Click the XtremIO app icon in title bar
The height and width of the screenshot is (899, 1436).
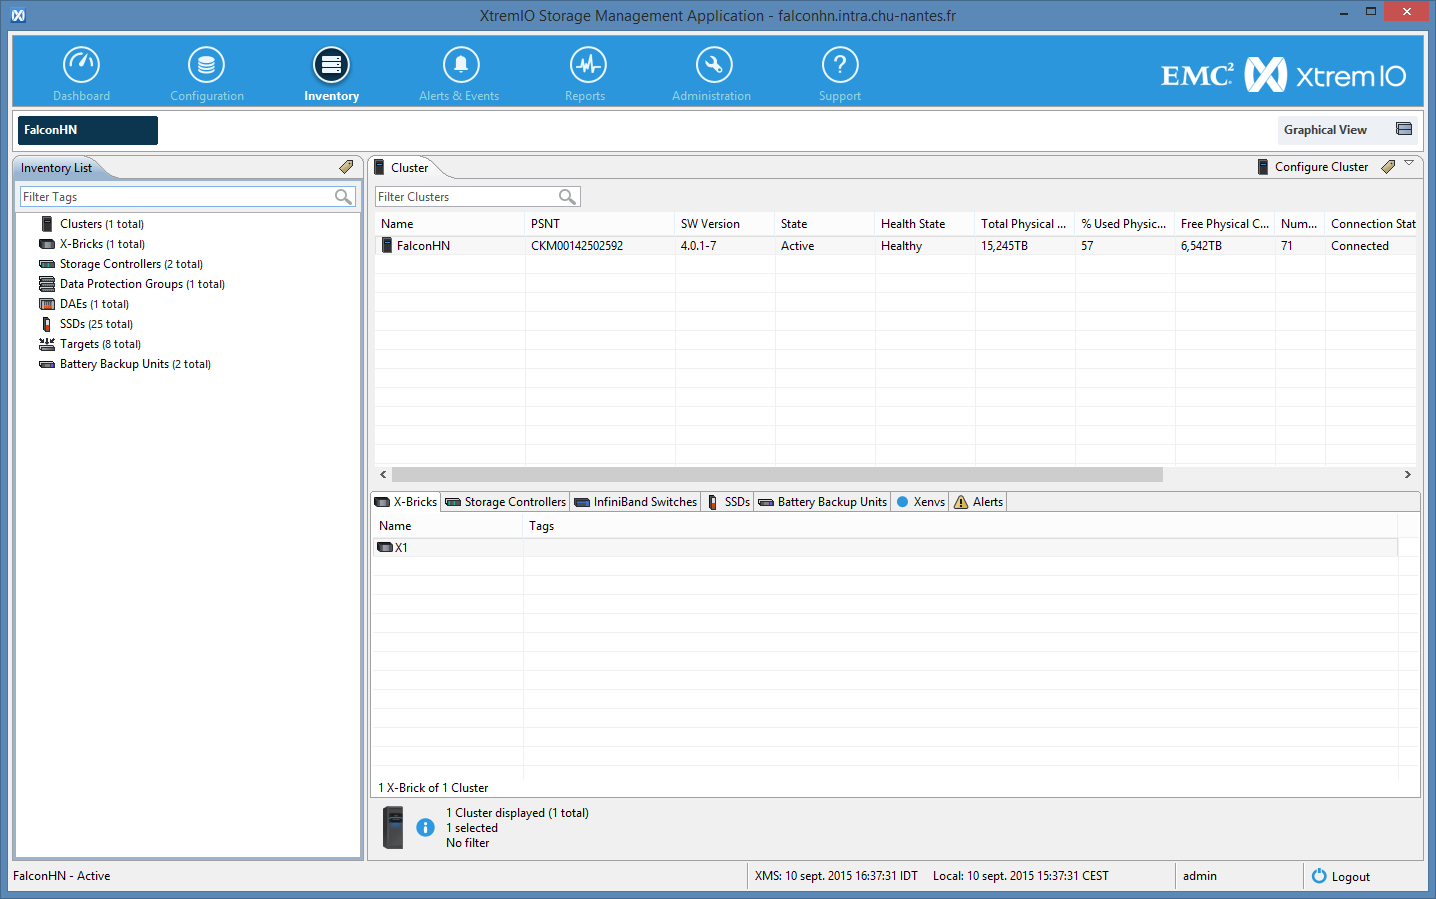coord(18,15)
